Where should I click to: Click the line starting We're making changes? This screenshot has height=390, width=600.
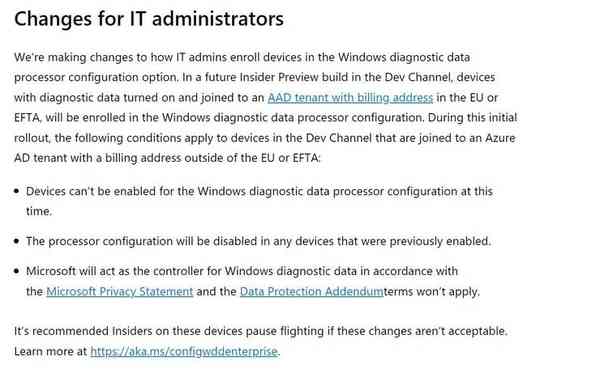click(242, 57)
